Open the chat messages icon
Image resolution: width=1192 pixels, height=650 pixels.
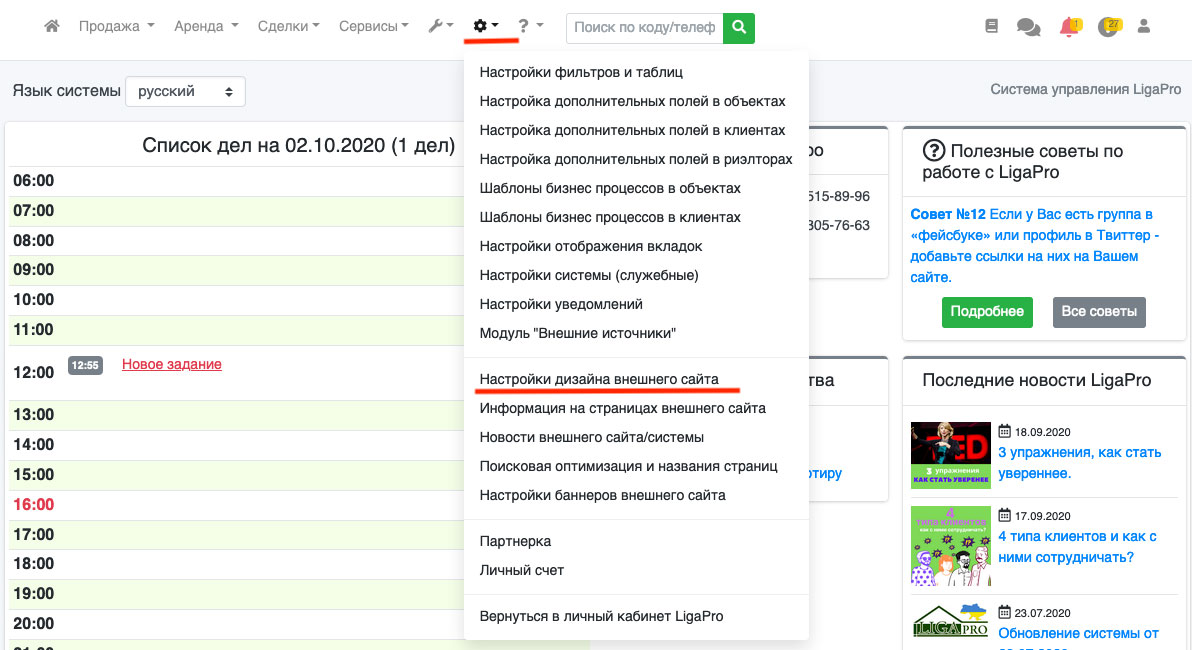[x=1028, y=27]
